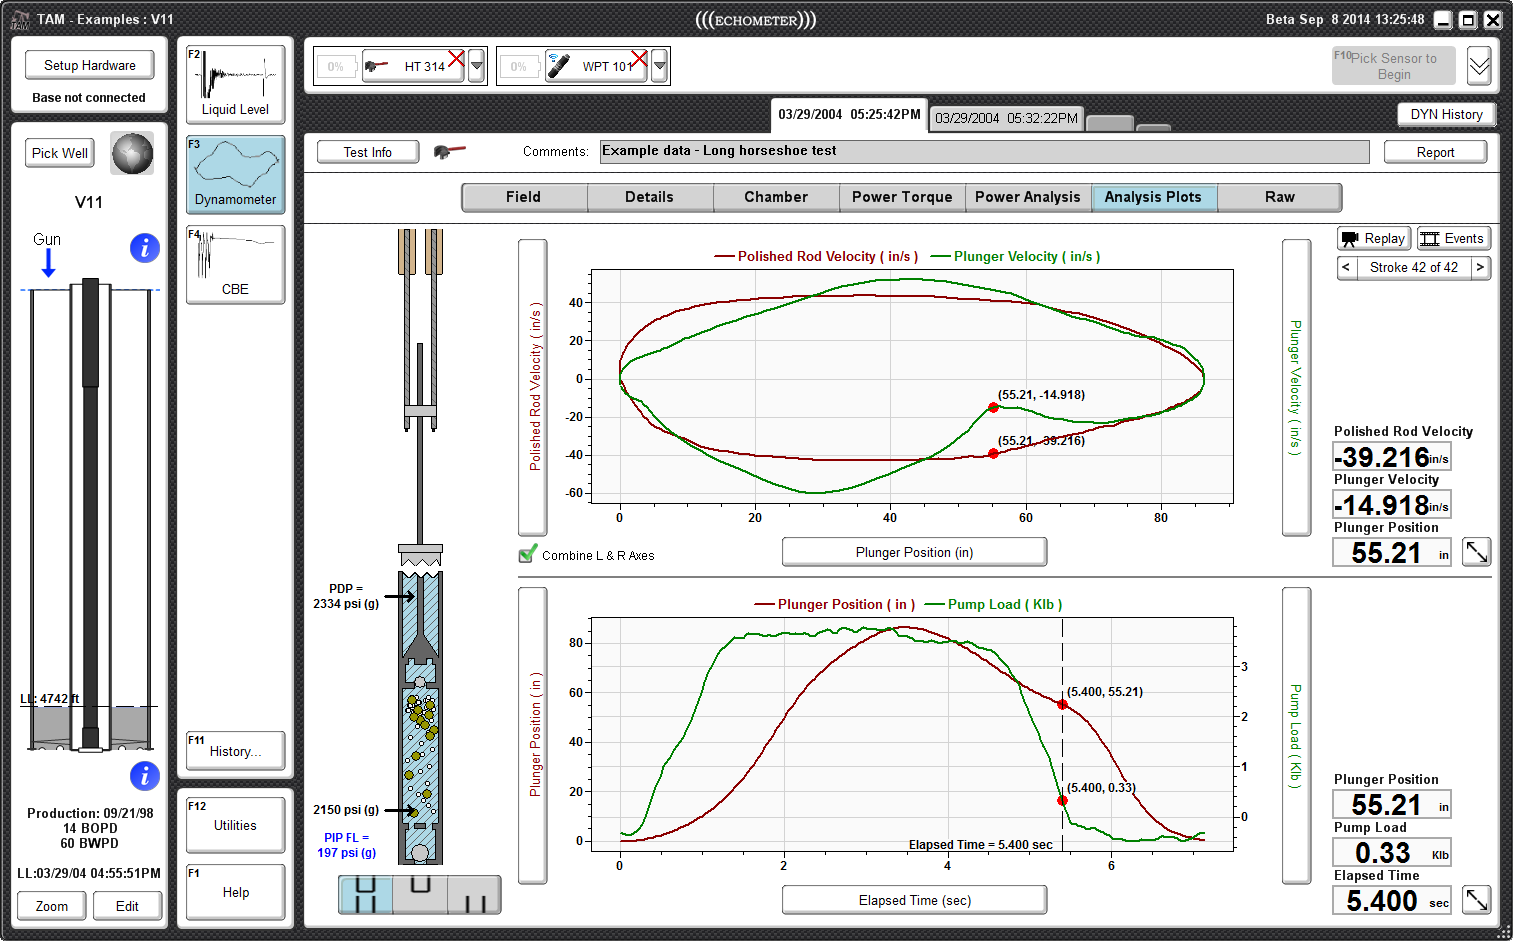Open the Power Torque tab
Viewport: 1513px width, 941px height.
[900, 197]
